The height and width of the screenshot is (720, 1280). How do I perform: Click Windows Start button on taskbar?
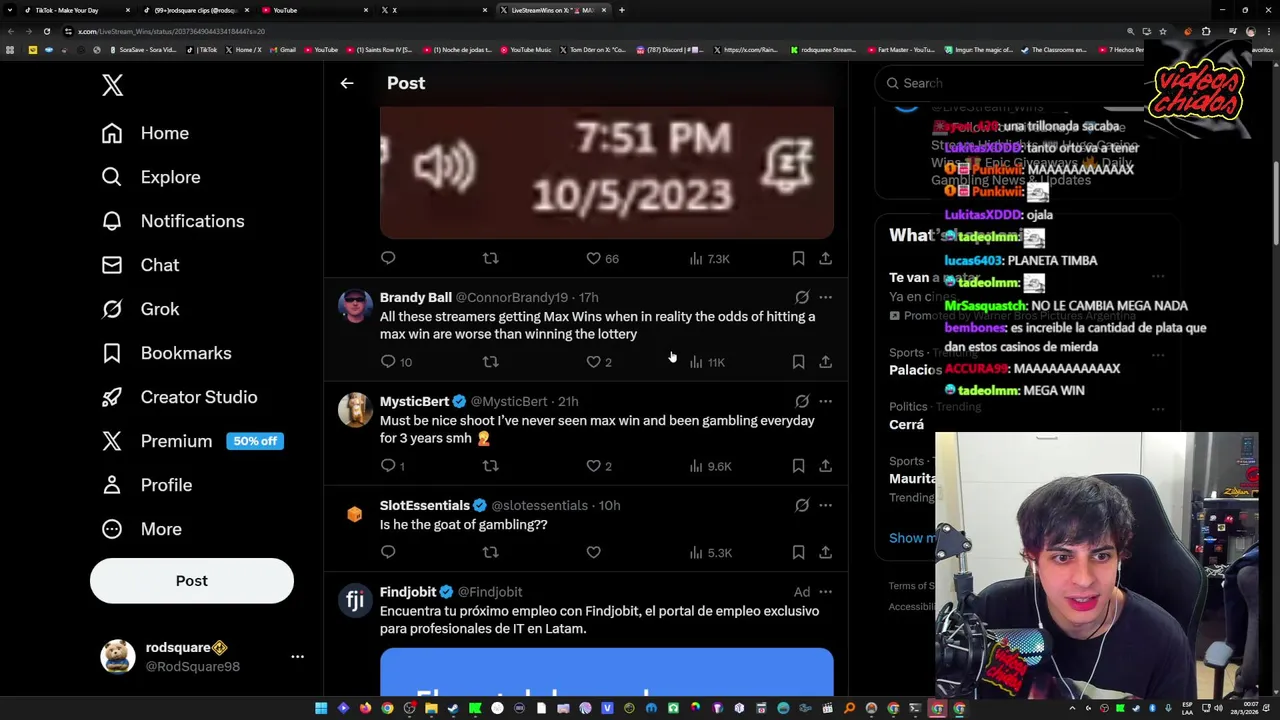tap(321, 708)
